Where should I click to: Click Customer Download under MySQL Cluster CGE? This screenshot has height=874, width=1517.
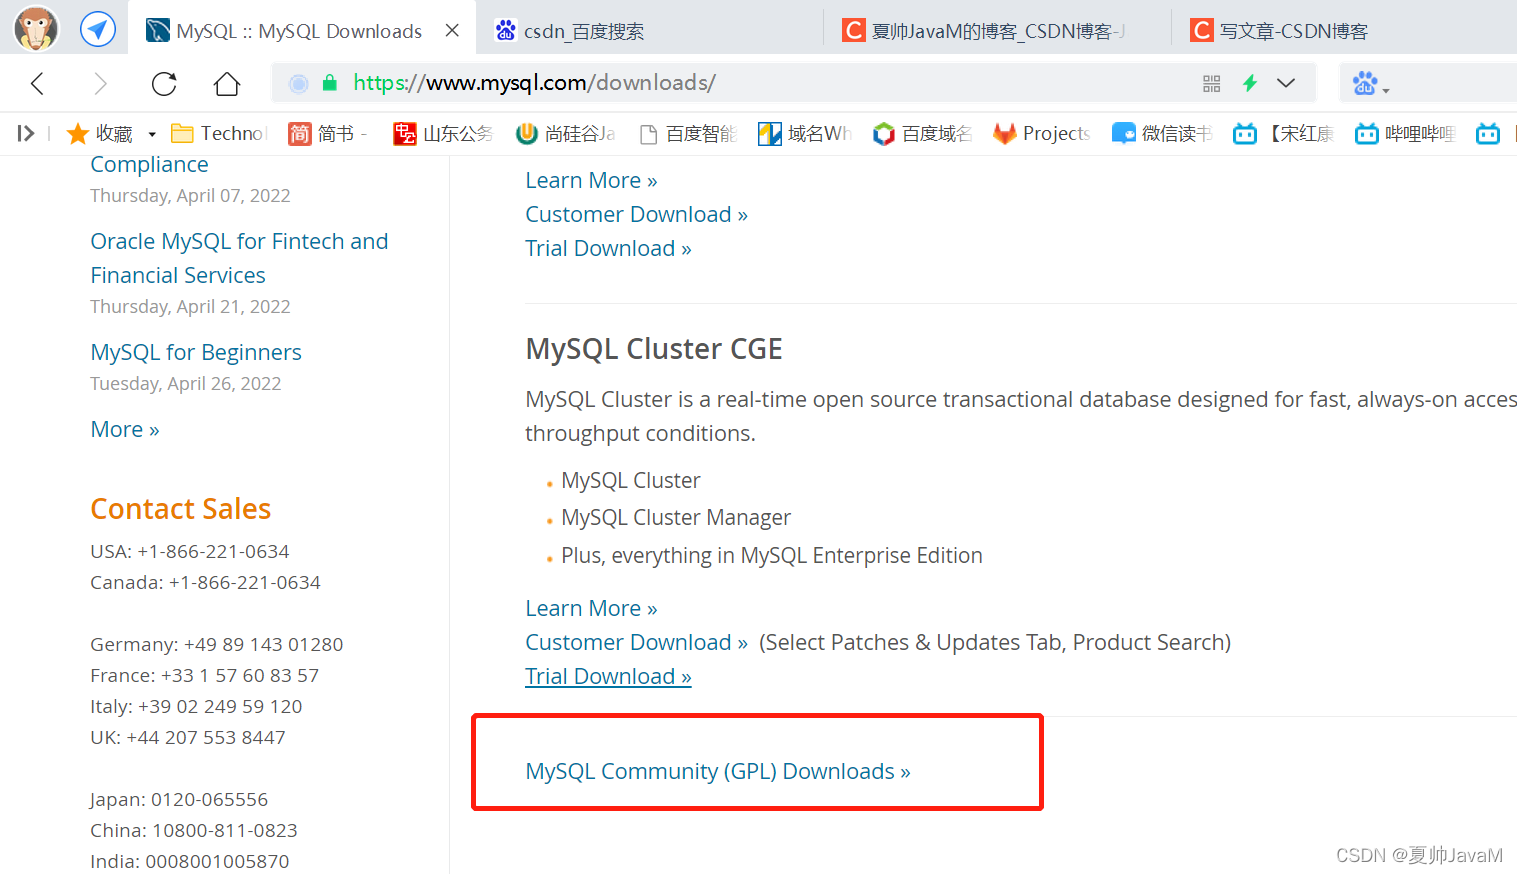pyautogui.click(x=636, y=642)
